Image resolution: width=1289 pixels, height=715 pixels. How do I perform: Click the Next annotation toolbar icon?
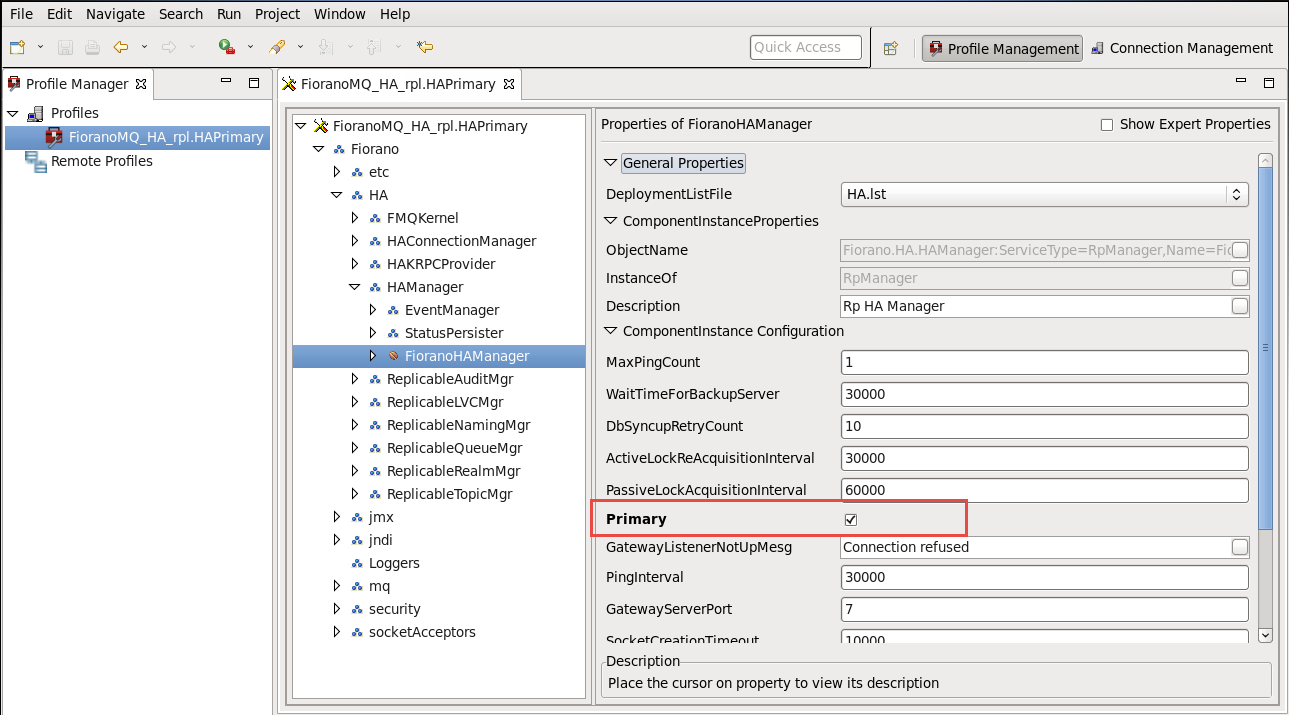325,47
